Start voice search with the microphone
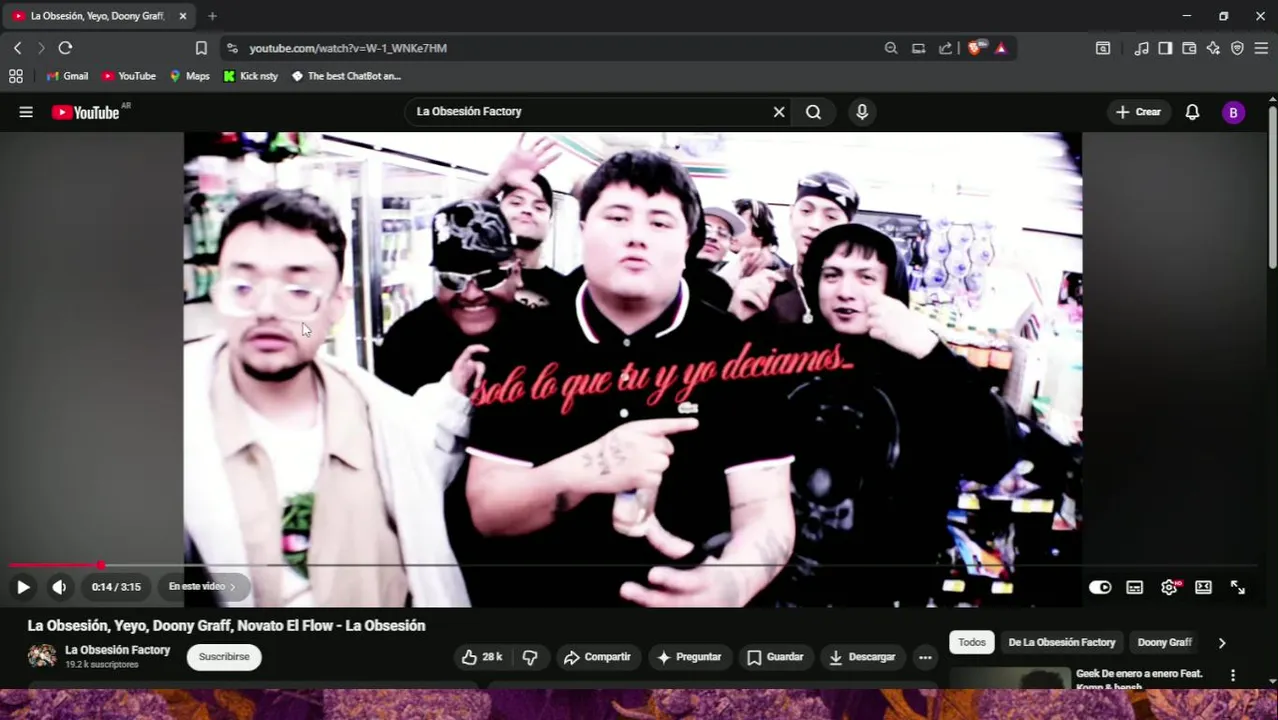 862,112
